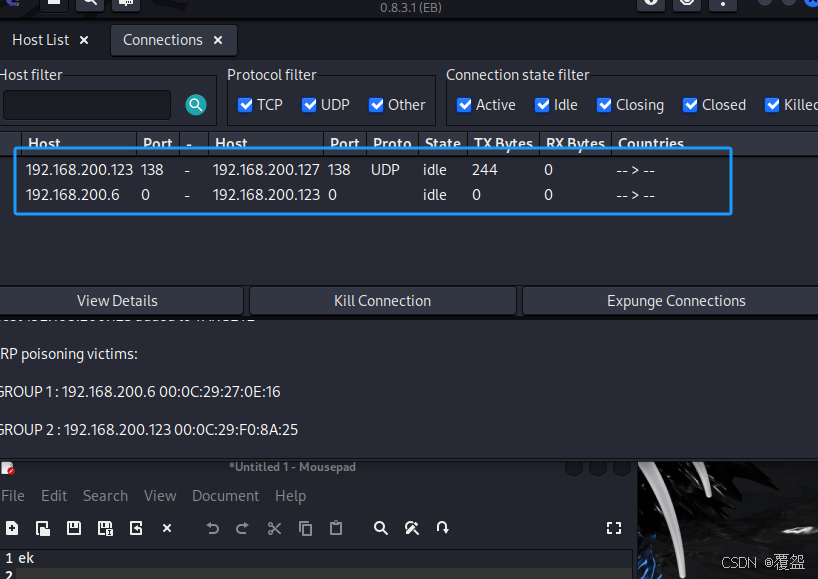Image resolution: width=818 pixels, height=579 pixels.
Task: Sort by the Proto column header
Action: pos(392,143)
